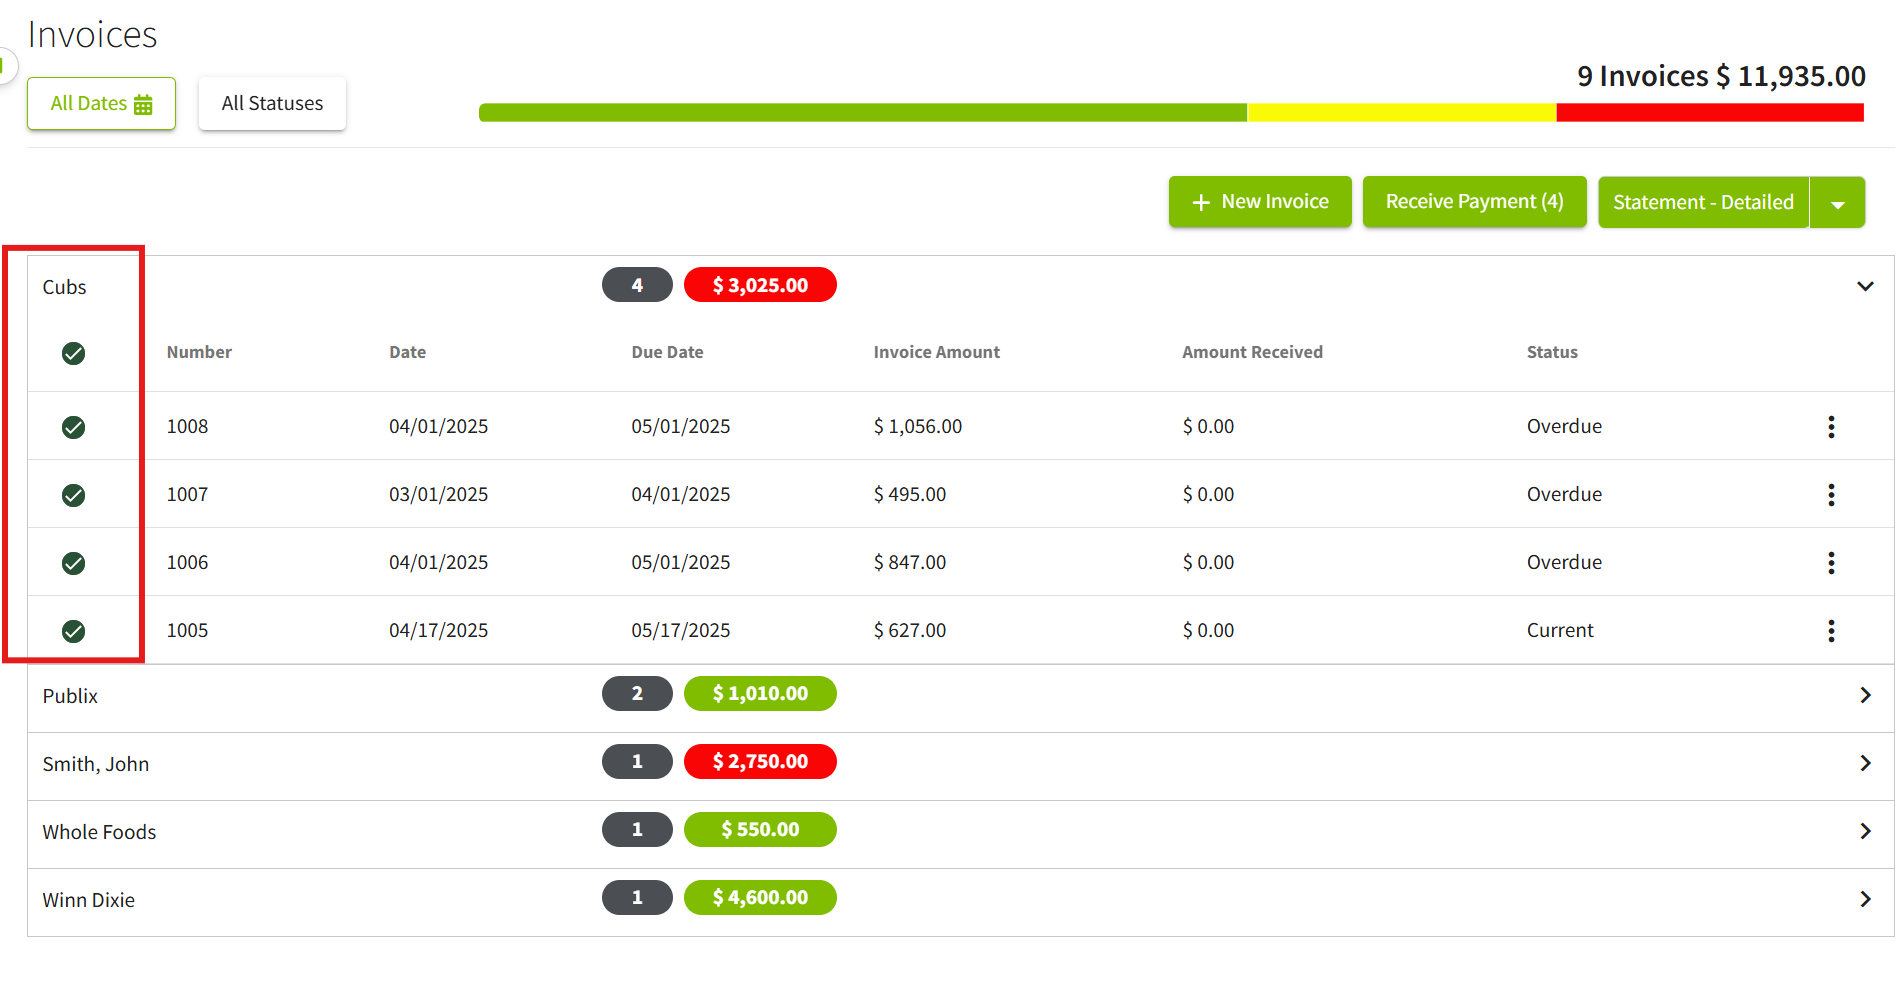The height and width of the screenshot is (1000, 1897).
Task: Click due date 05/17/2025
Action: [x=680, y=630]
